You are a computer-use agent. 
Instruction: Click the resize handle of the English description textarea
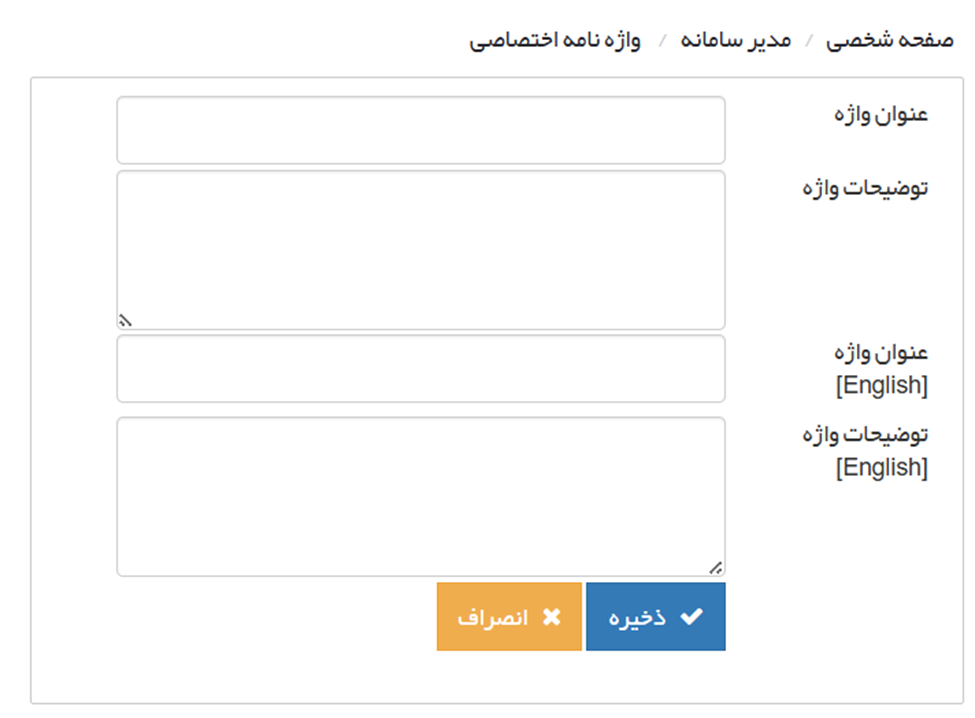coord(716,567)
